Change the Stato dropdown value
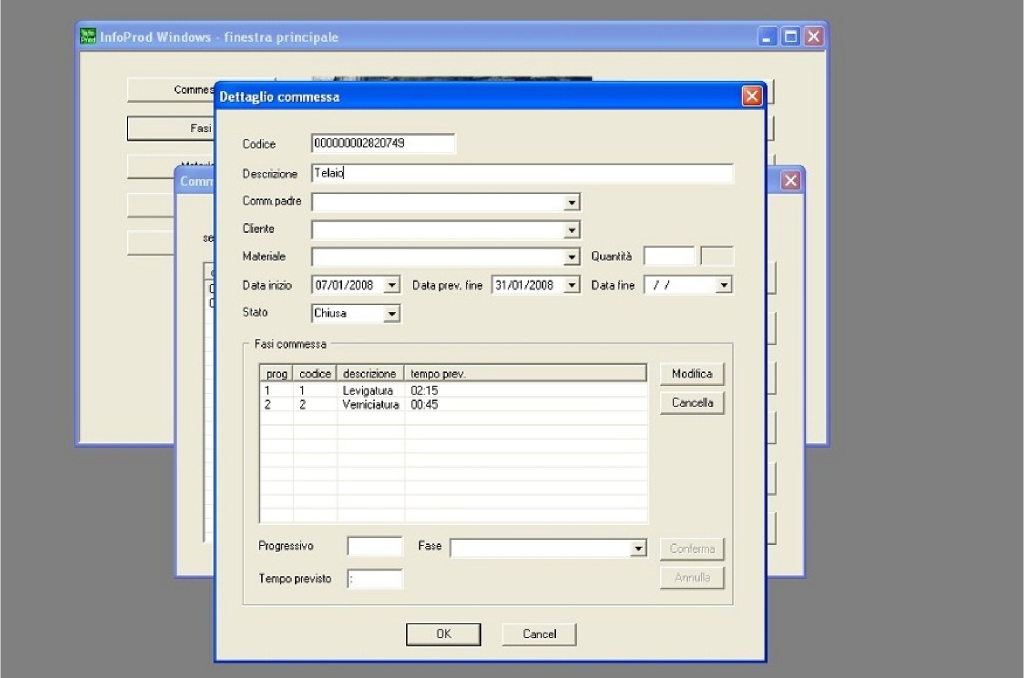This screenshot has width=1024, height=678. 391,314
